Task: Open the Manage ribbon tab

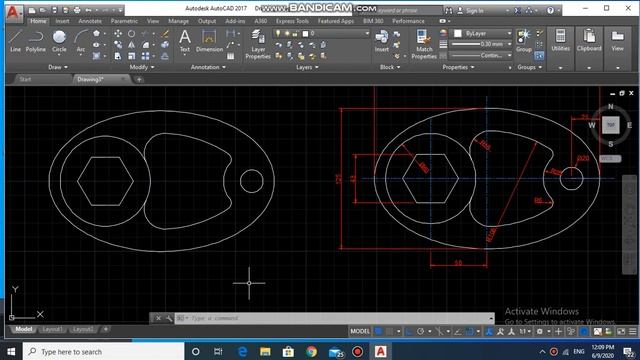Action: (178, 21)
